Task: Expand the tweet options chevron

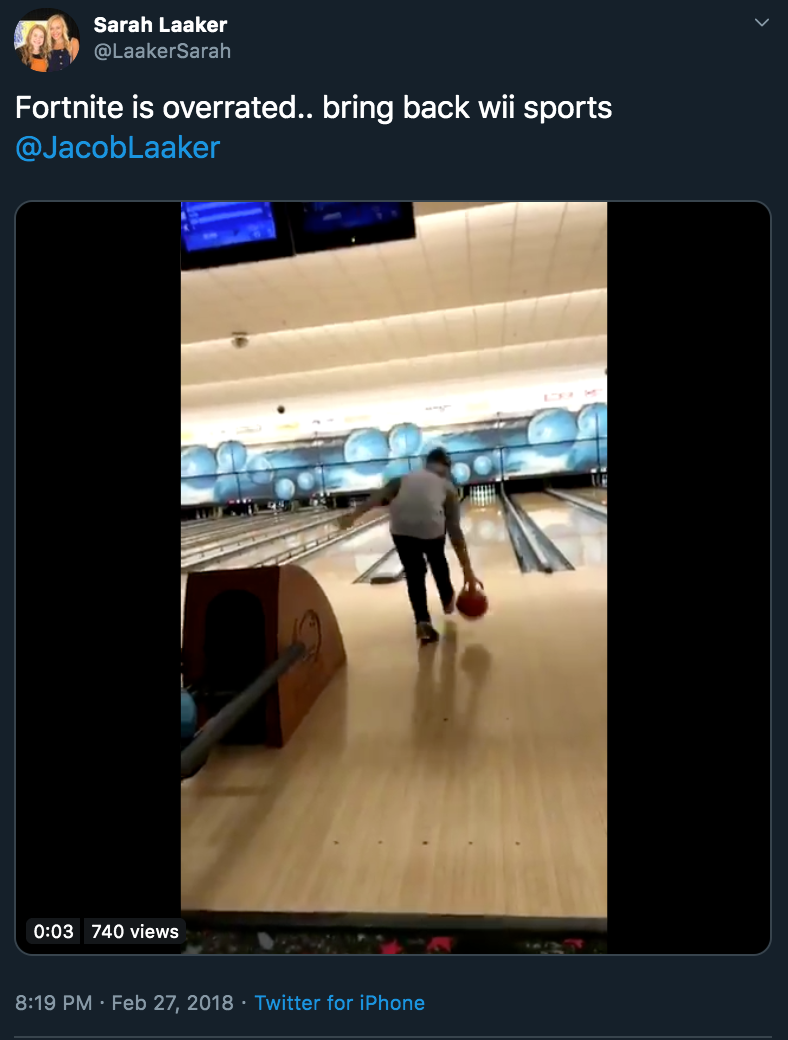Action: click(762, 23)
